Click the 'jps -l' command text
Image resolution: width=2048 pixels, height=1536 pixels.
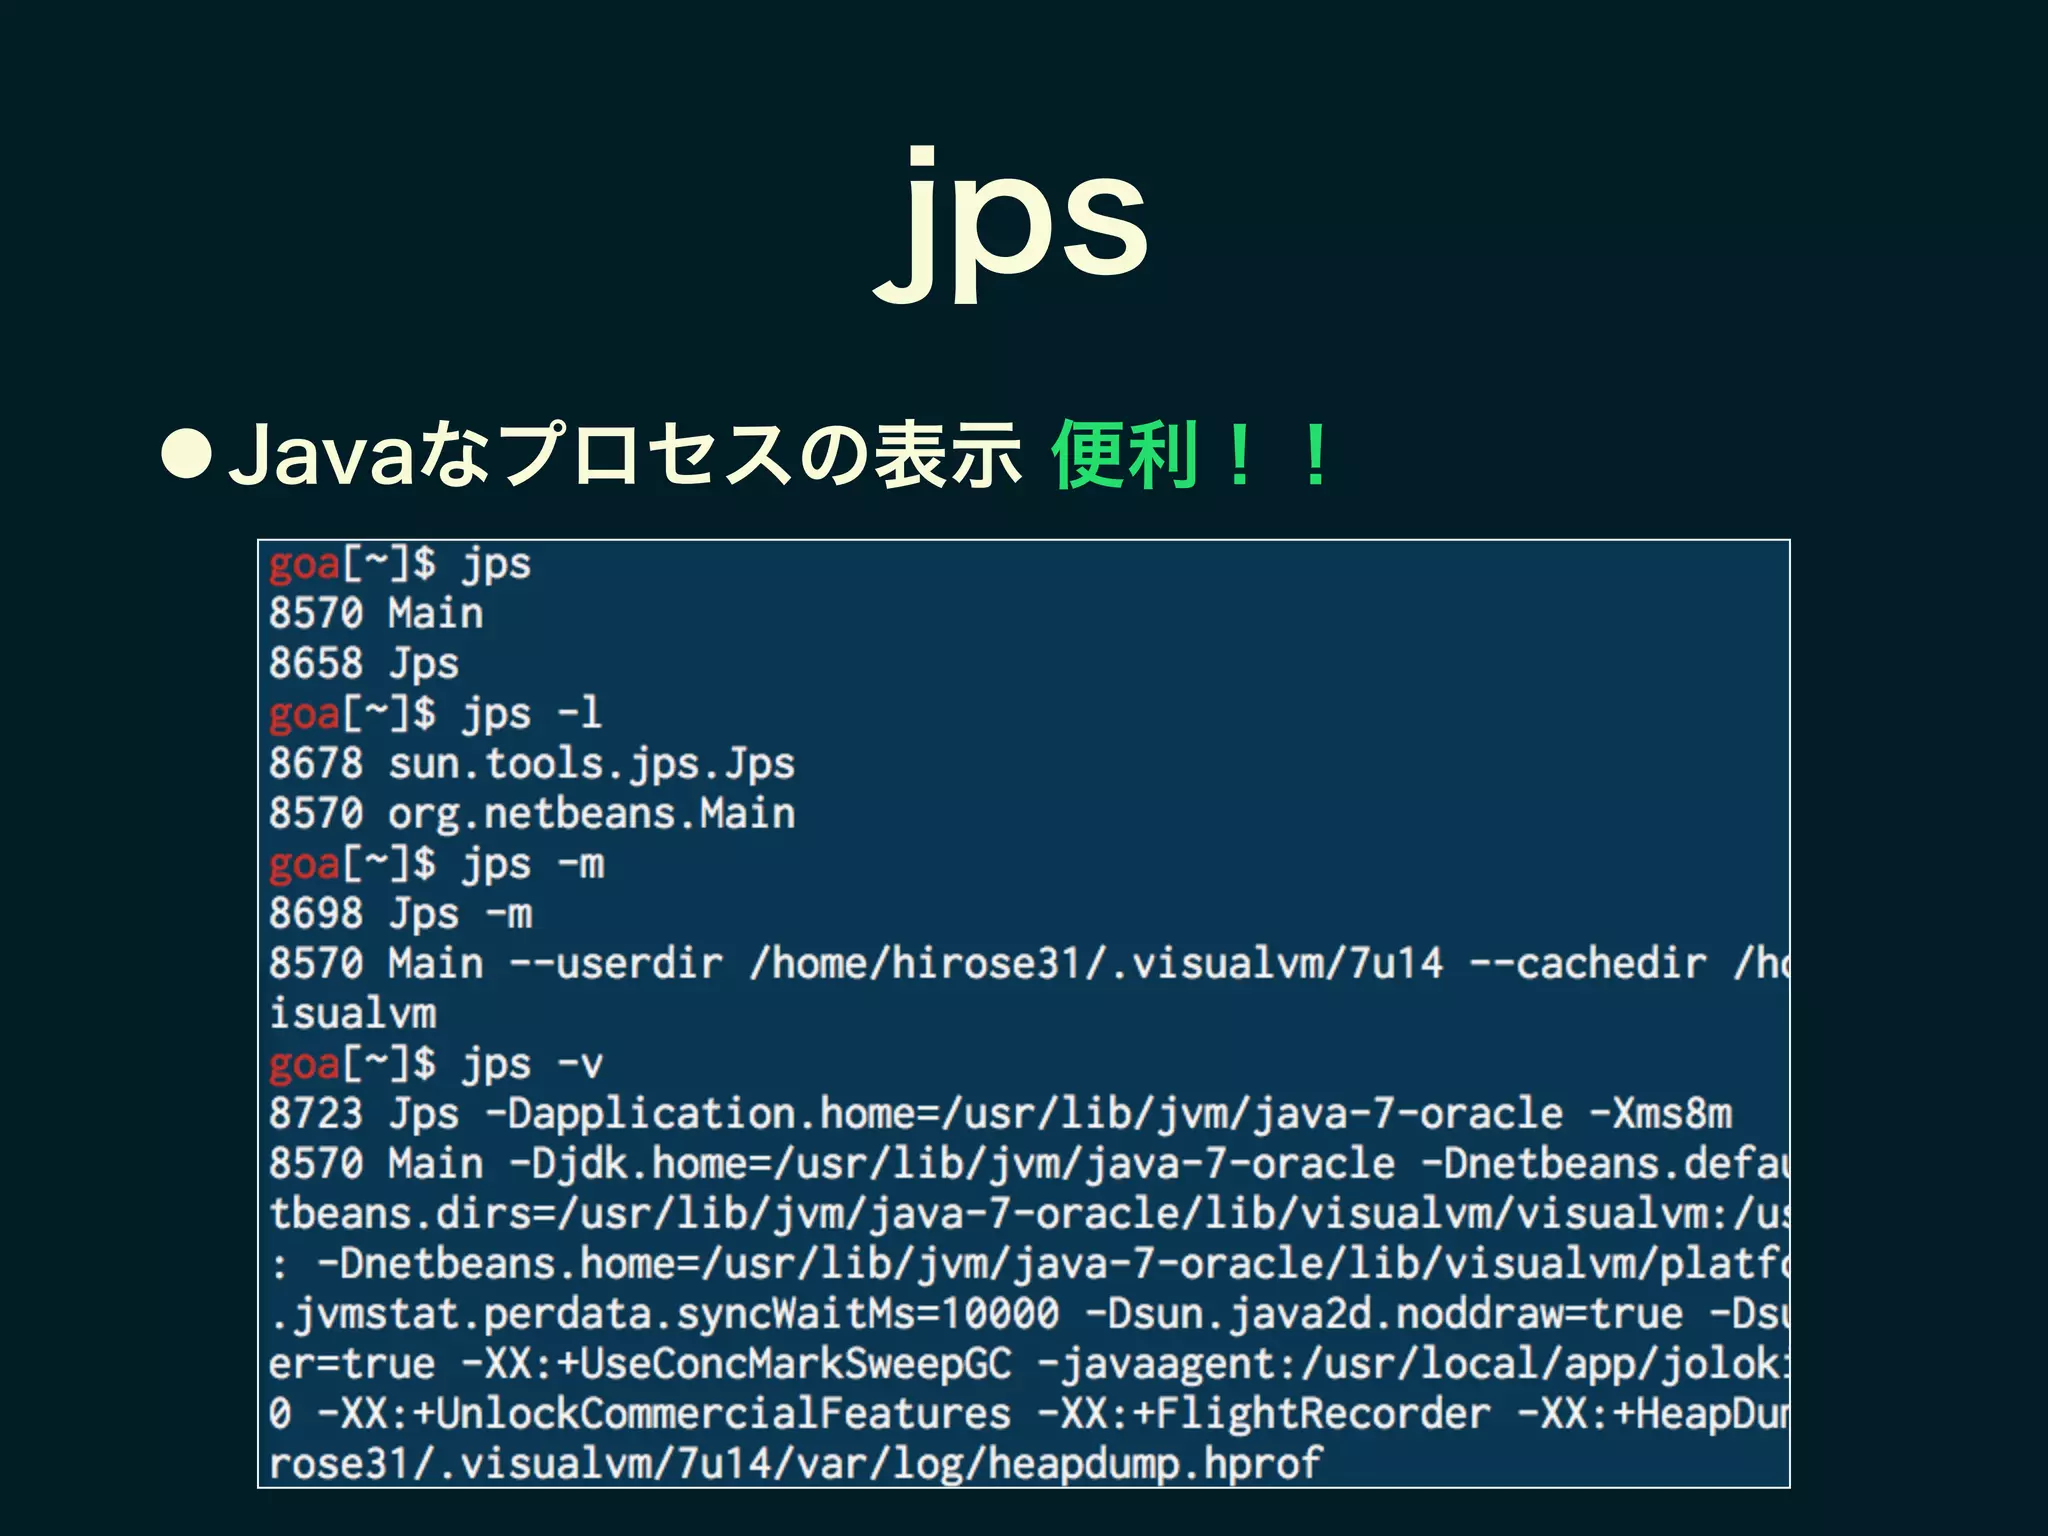(532, 714)
